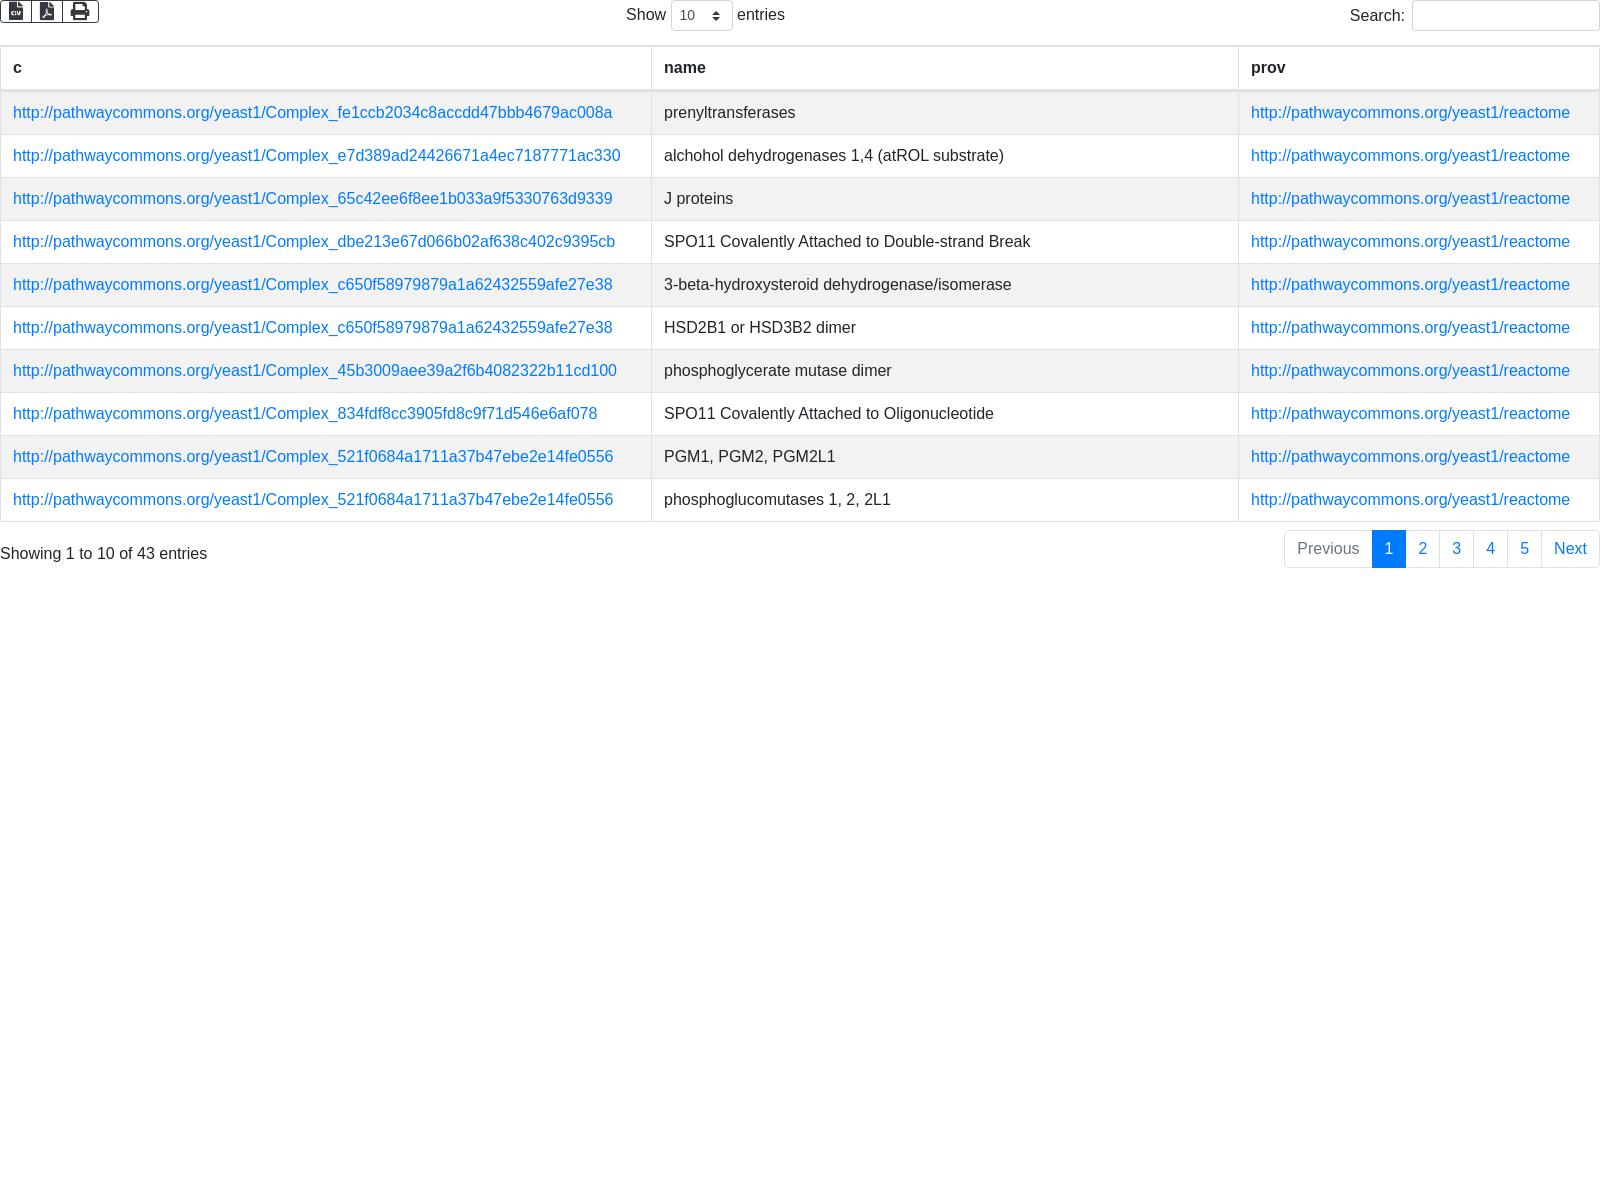
Task: Open the J proteins complex URL
Action: [x=312, y=199]
